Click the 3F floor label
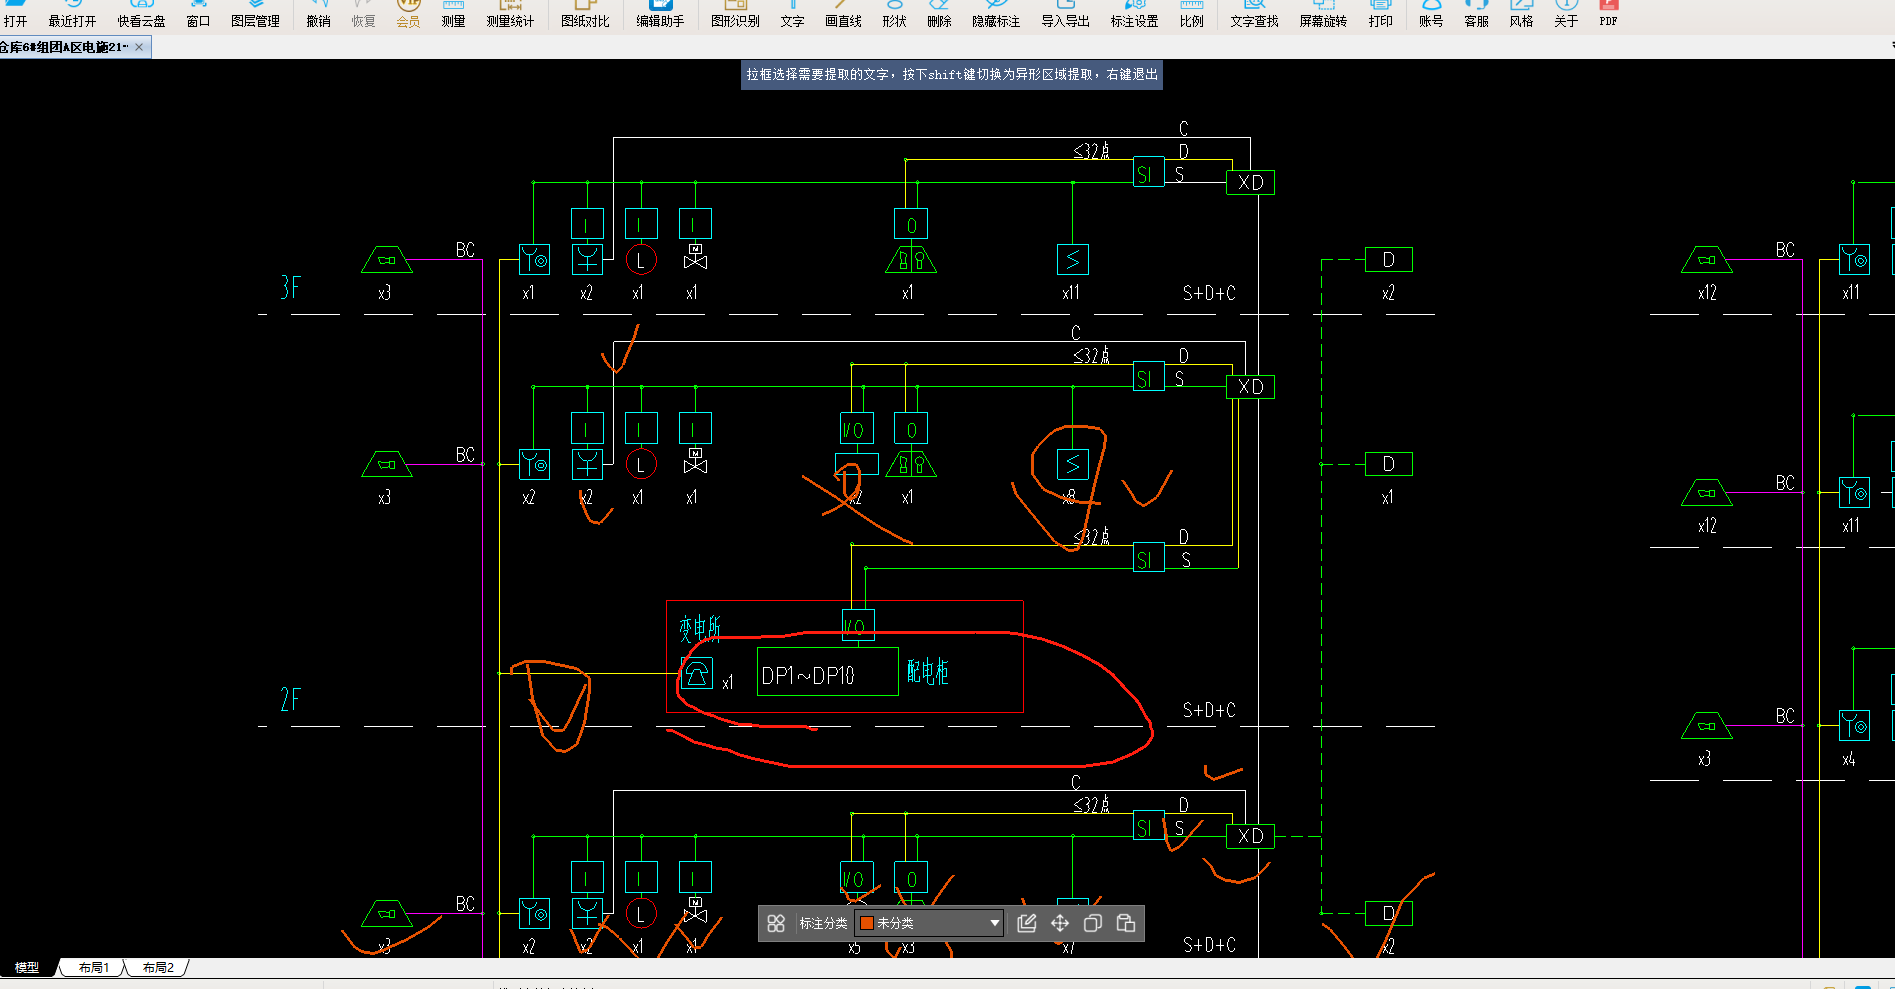1895x989 pixels. coord(290,288)
